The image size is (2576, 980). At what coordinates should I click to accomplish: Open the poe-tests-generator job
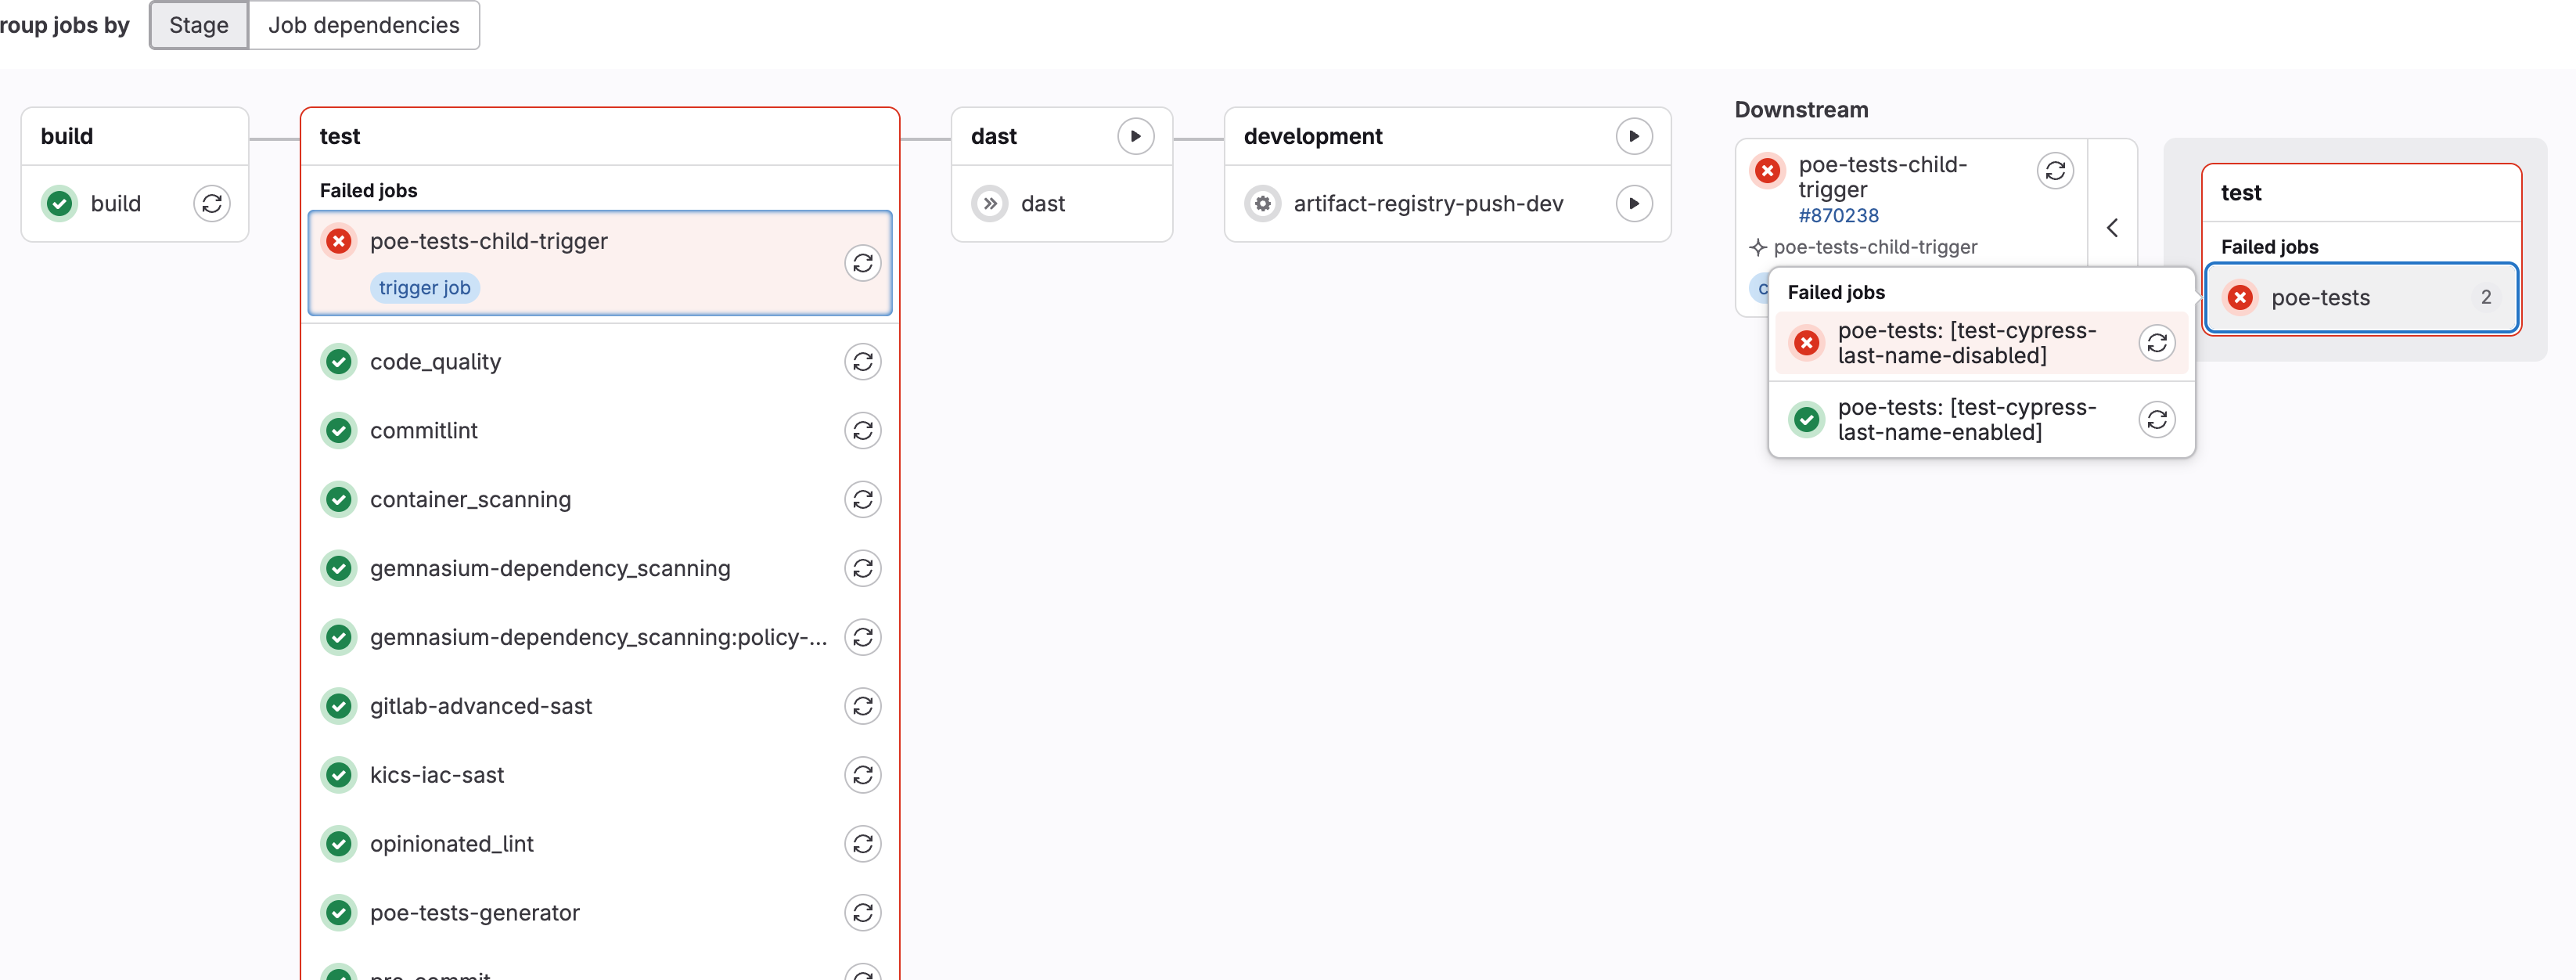474,913
